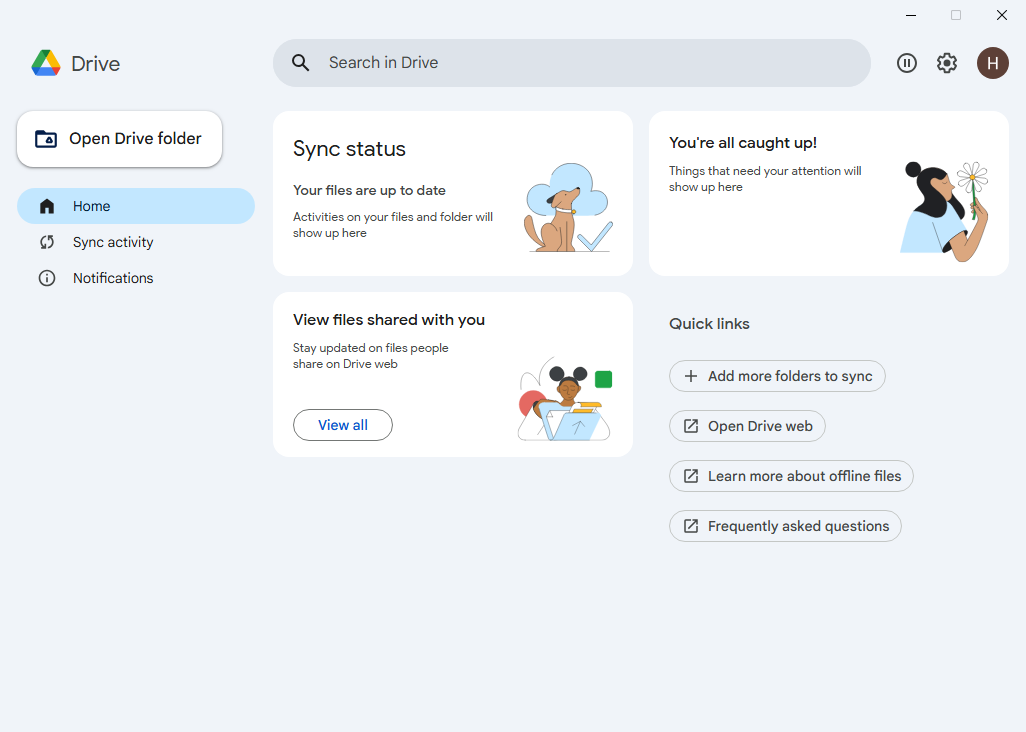Click the Sync activity icon

pyautogui.click(x=47, y=241)
